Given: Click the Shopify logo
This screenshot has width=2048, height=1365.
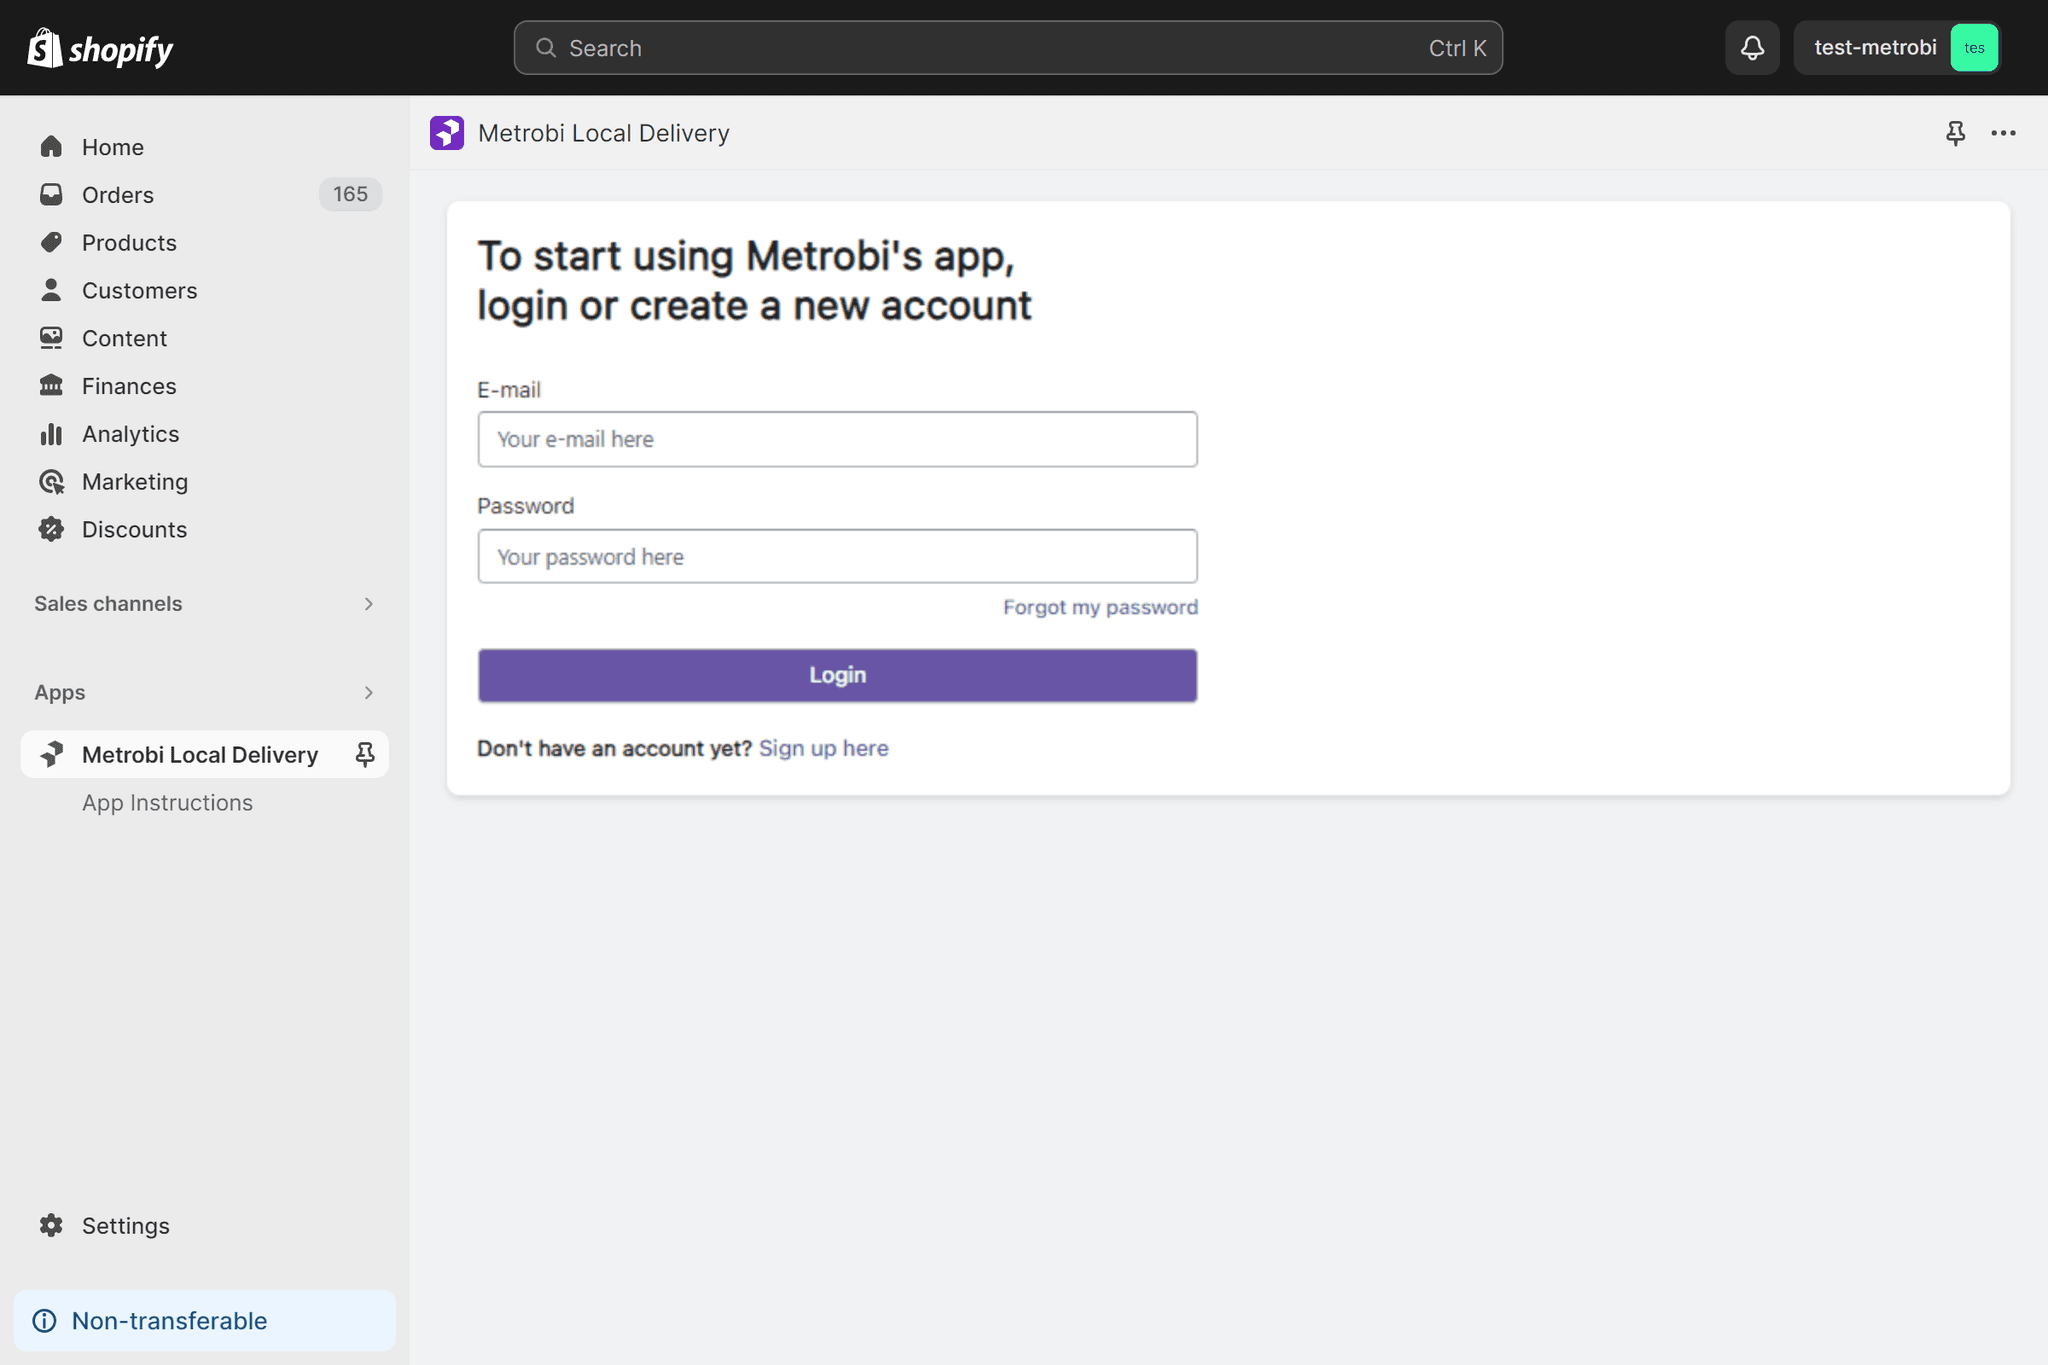Looking at the screenshot, I should coord(100,48).
